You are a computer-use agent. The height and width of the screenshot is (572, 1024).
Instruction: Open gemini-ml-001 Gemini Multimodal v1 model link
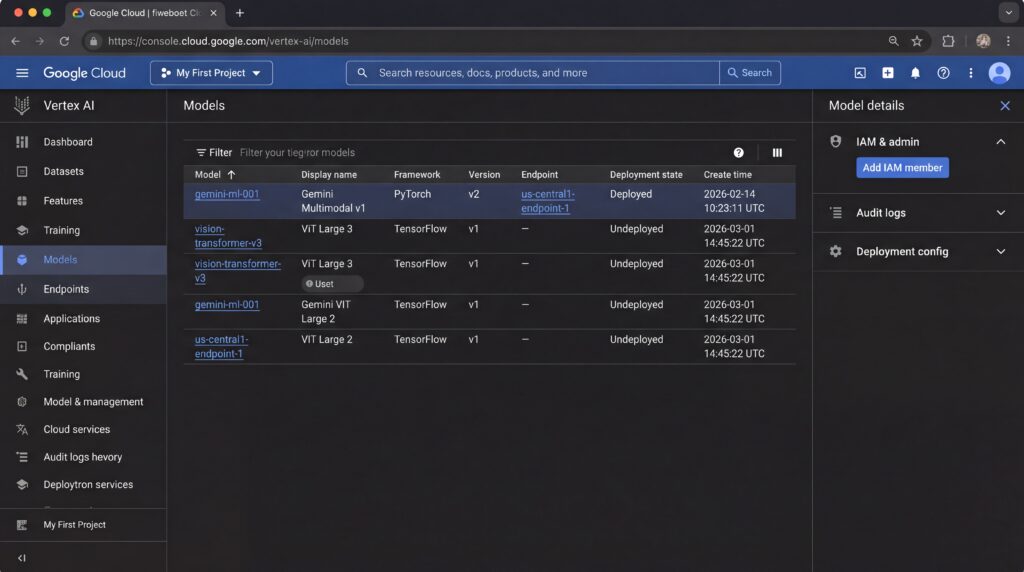click(x=227, y=194)
